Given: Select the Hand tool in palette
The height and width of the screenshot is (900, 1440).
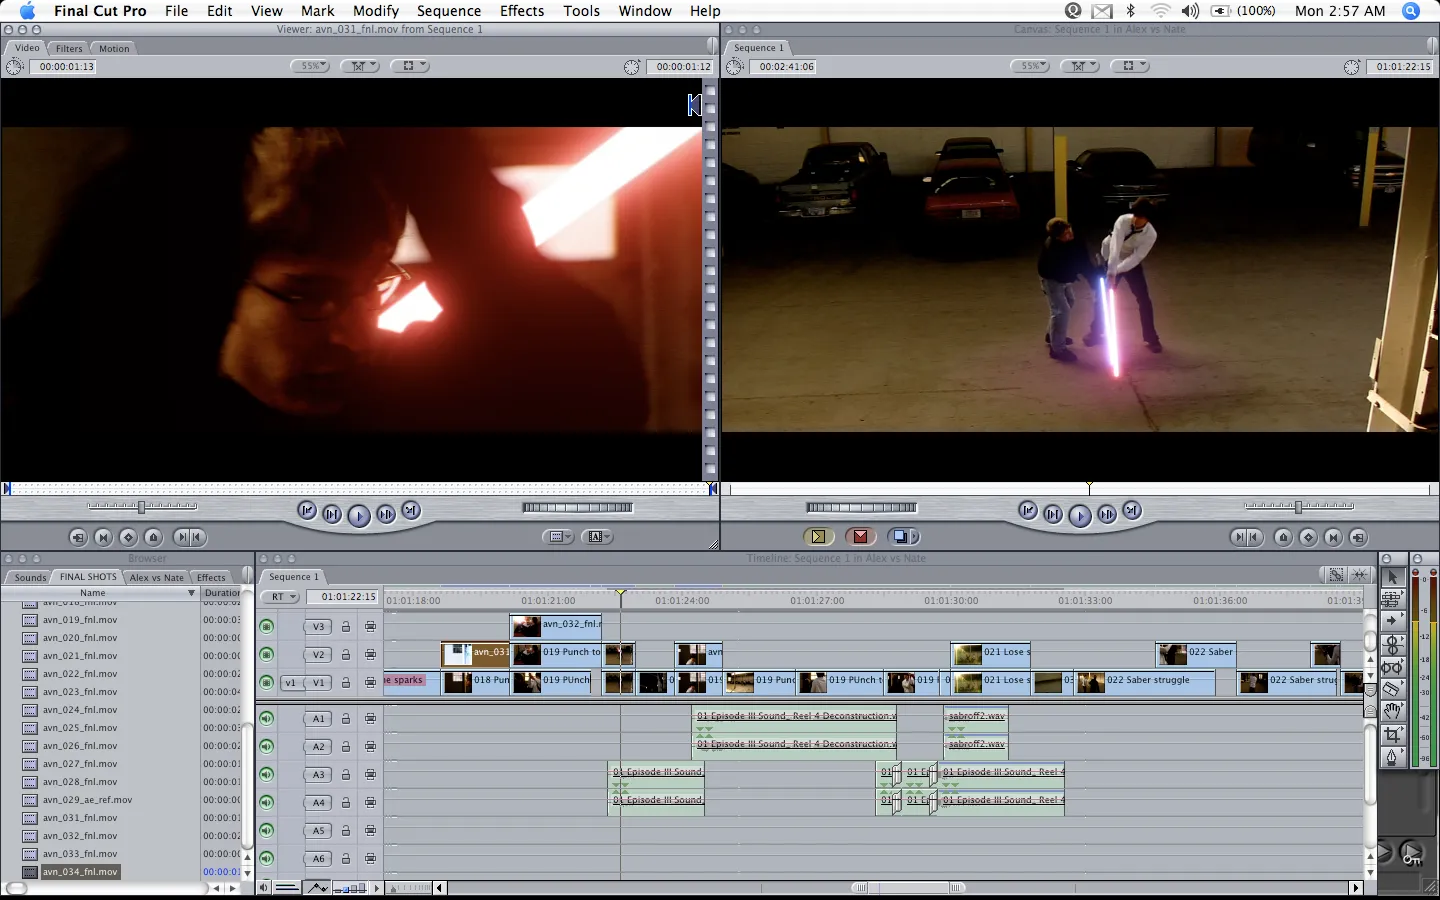Looking at the screenshot, I should [x=1392, y=711].
